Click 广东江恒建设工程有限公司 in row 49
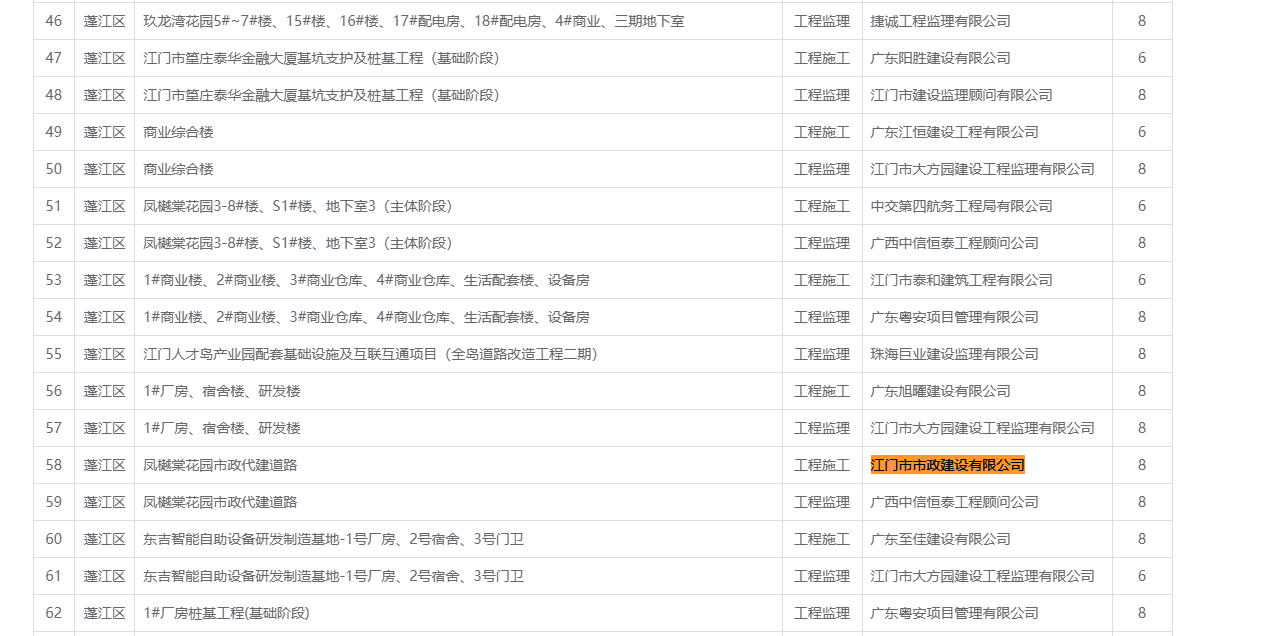 click(x=954, y=132)
